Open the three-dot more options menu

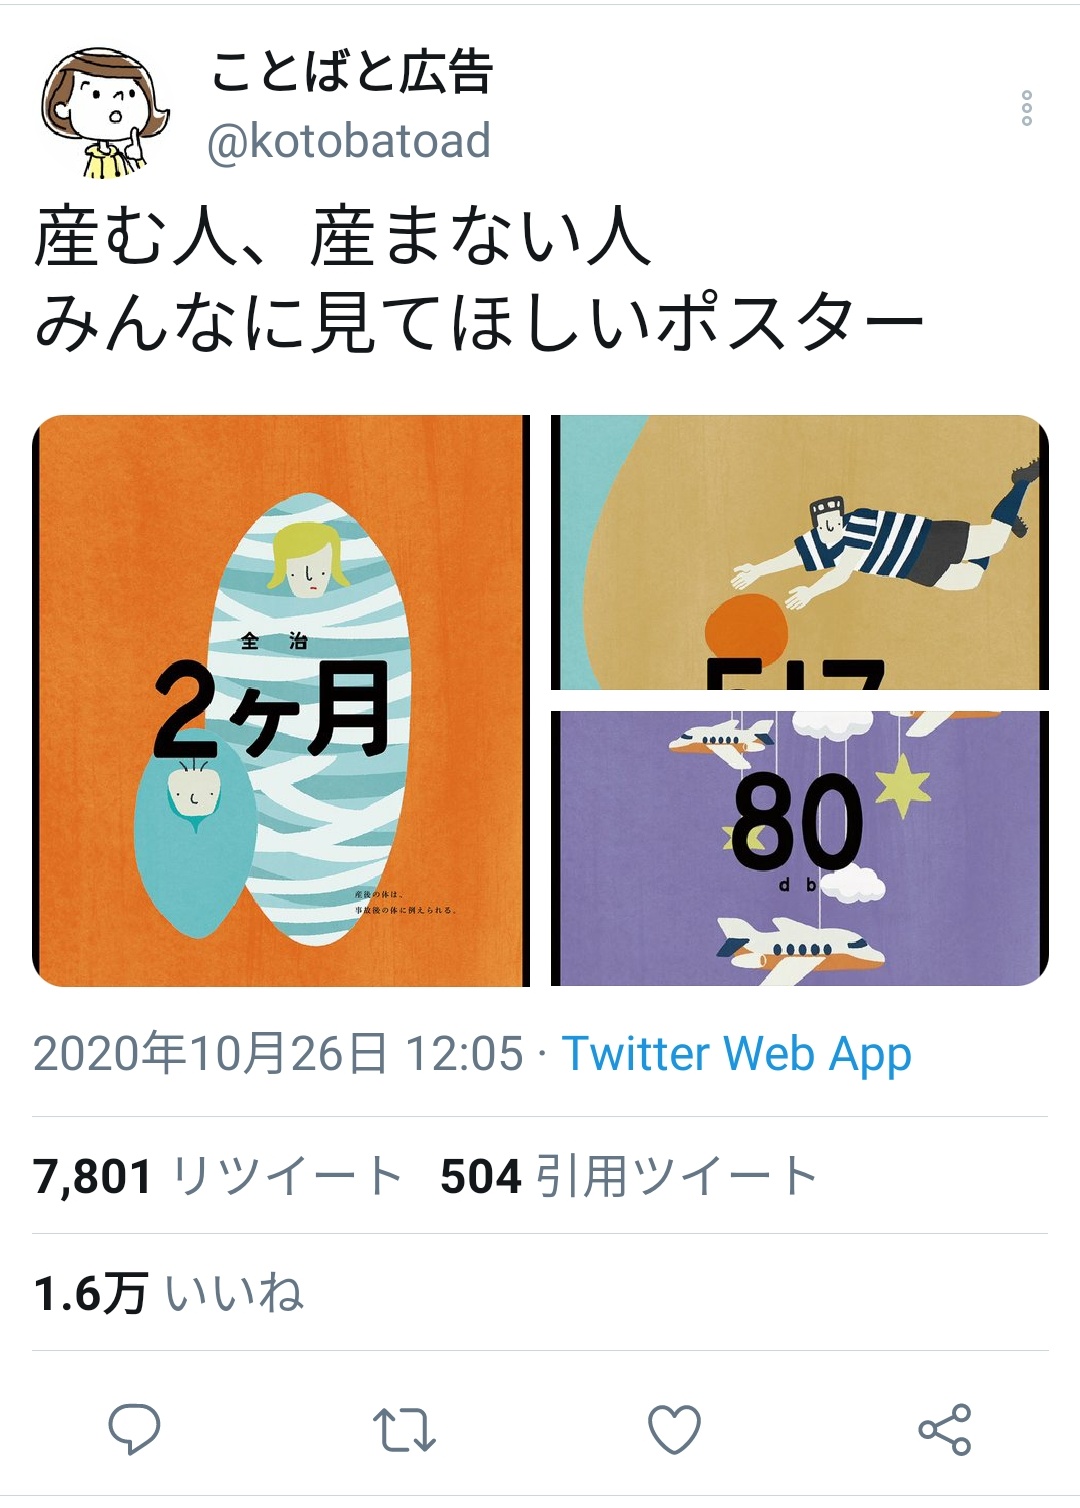click(1026, 108)
